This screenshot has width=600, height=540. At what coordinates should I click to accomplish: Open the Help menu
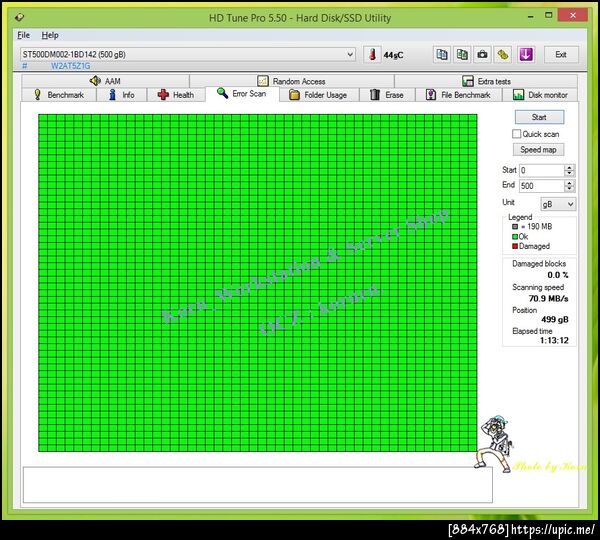50,35
